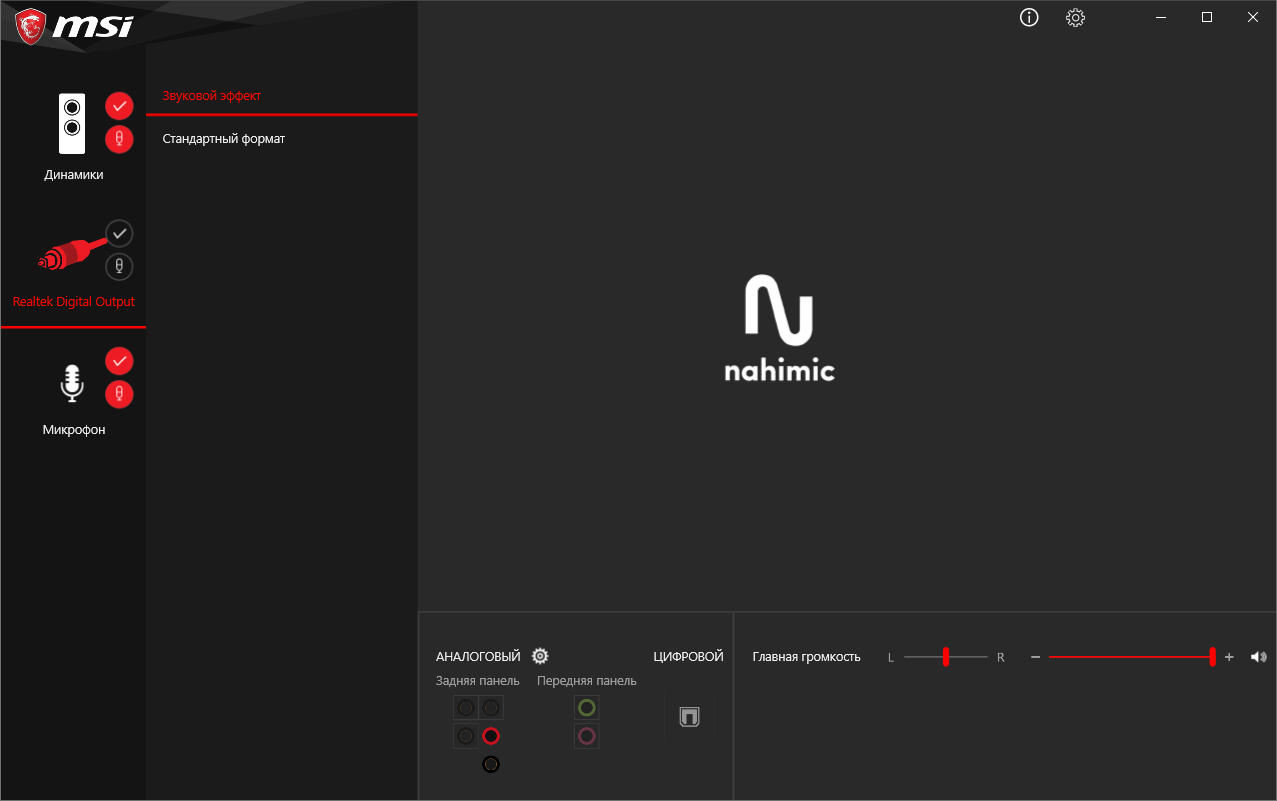The height and width of the screenshot is (801, 1277).
Task: Select the Realtek Digital Output cable icon
Action: [70, 255]
